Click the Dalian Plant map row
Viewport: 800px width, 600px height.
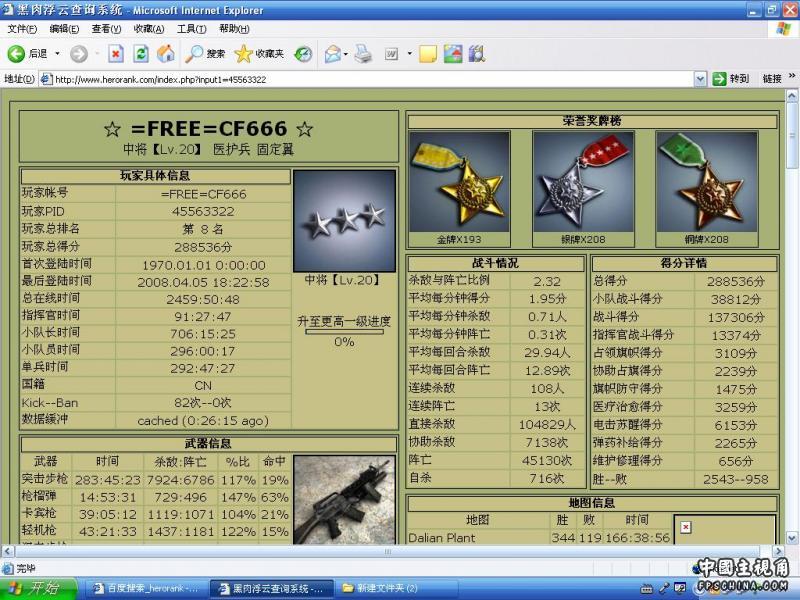coord(539,538)
